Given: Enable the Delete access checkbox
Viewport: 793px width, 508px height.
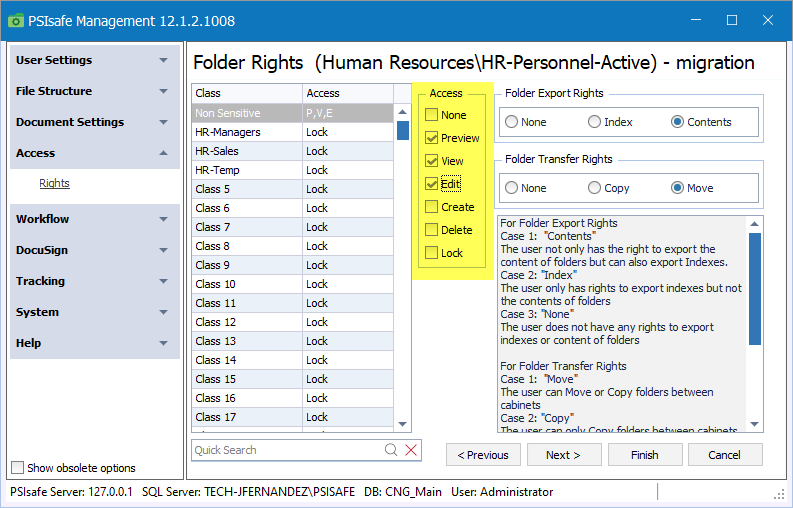Looking at the screenshot, I should (431, 230).
